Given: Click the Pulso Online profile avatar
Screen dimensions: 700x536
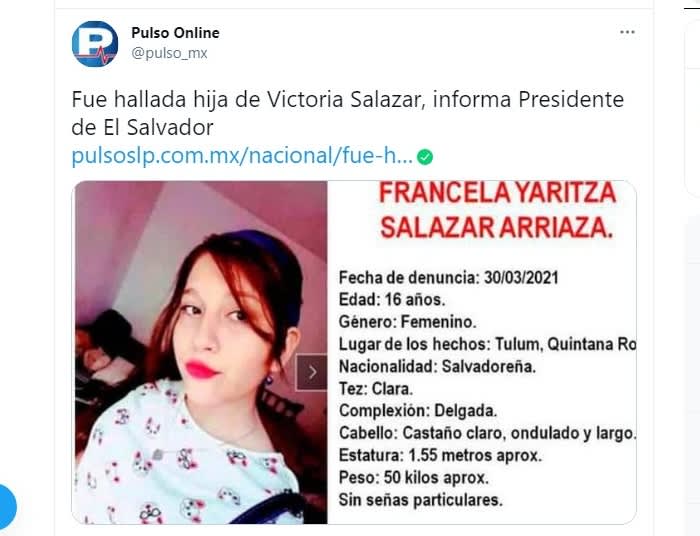Looking at the screenshot, I should 95,44.
